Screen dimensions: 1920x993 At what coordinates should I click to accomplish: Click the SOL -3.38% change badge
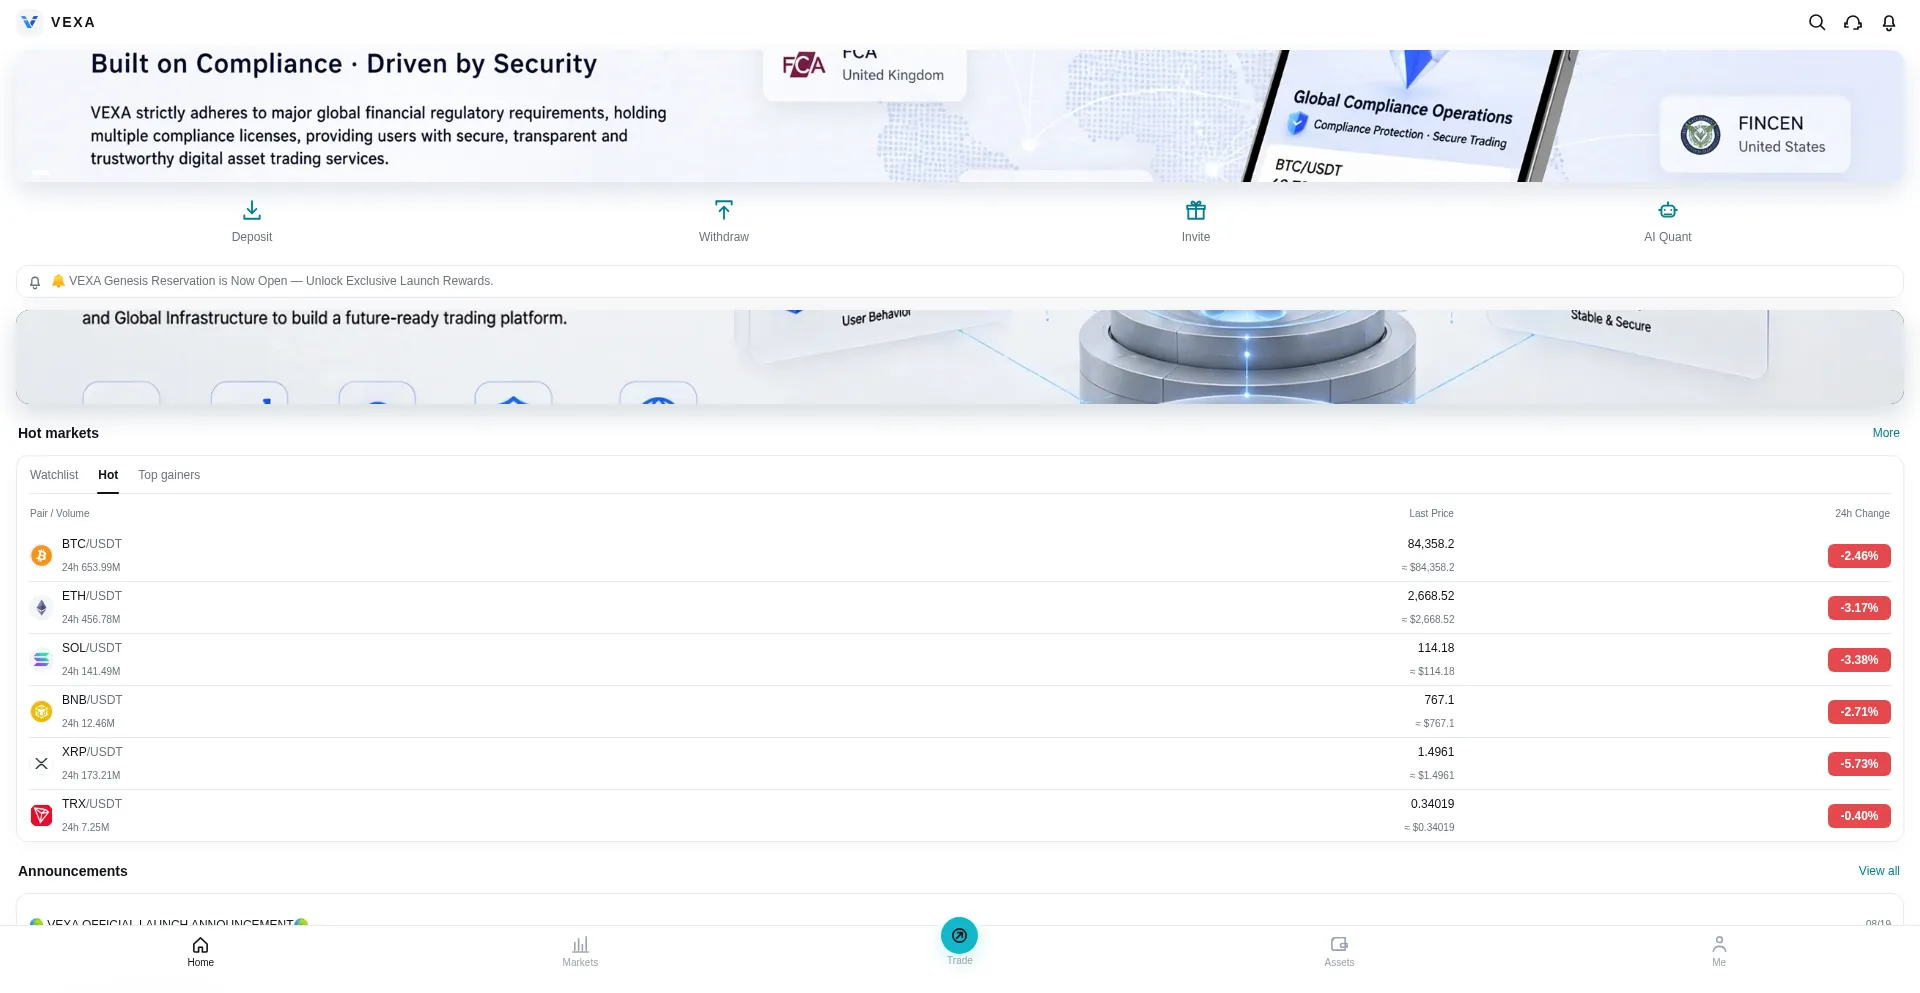1859,660
